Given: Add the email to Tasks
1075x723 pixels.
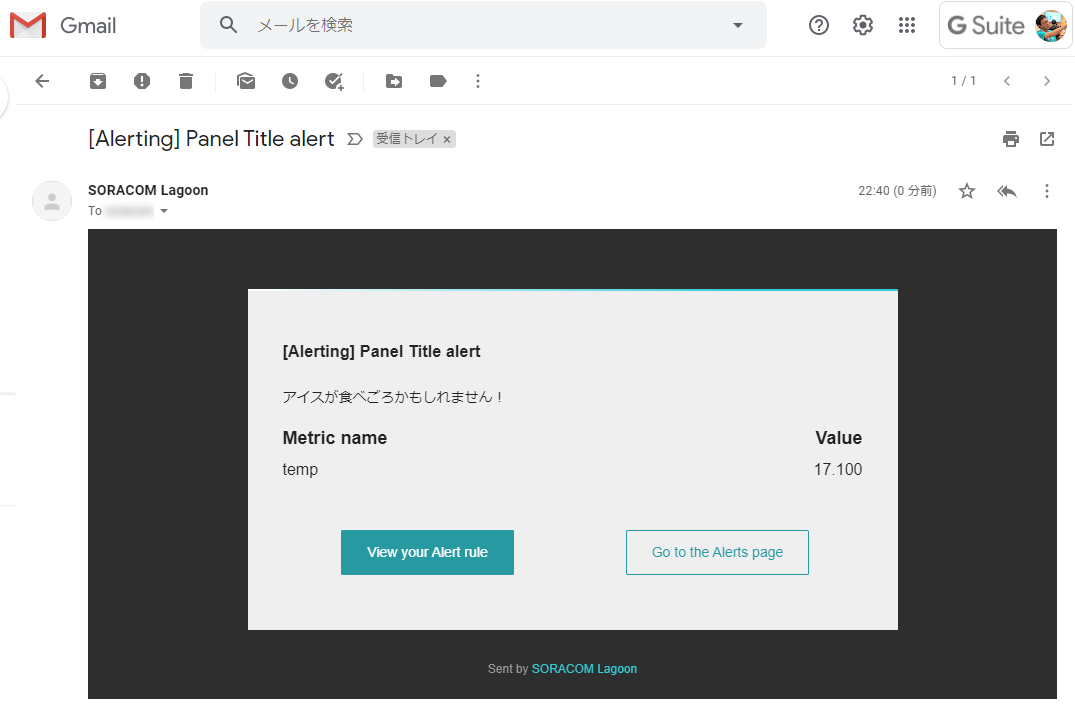Looking at the screenshot, I should (334, 81).
